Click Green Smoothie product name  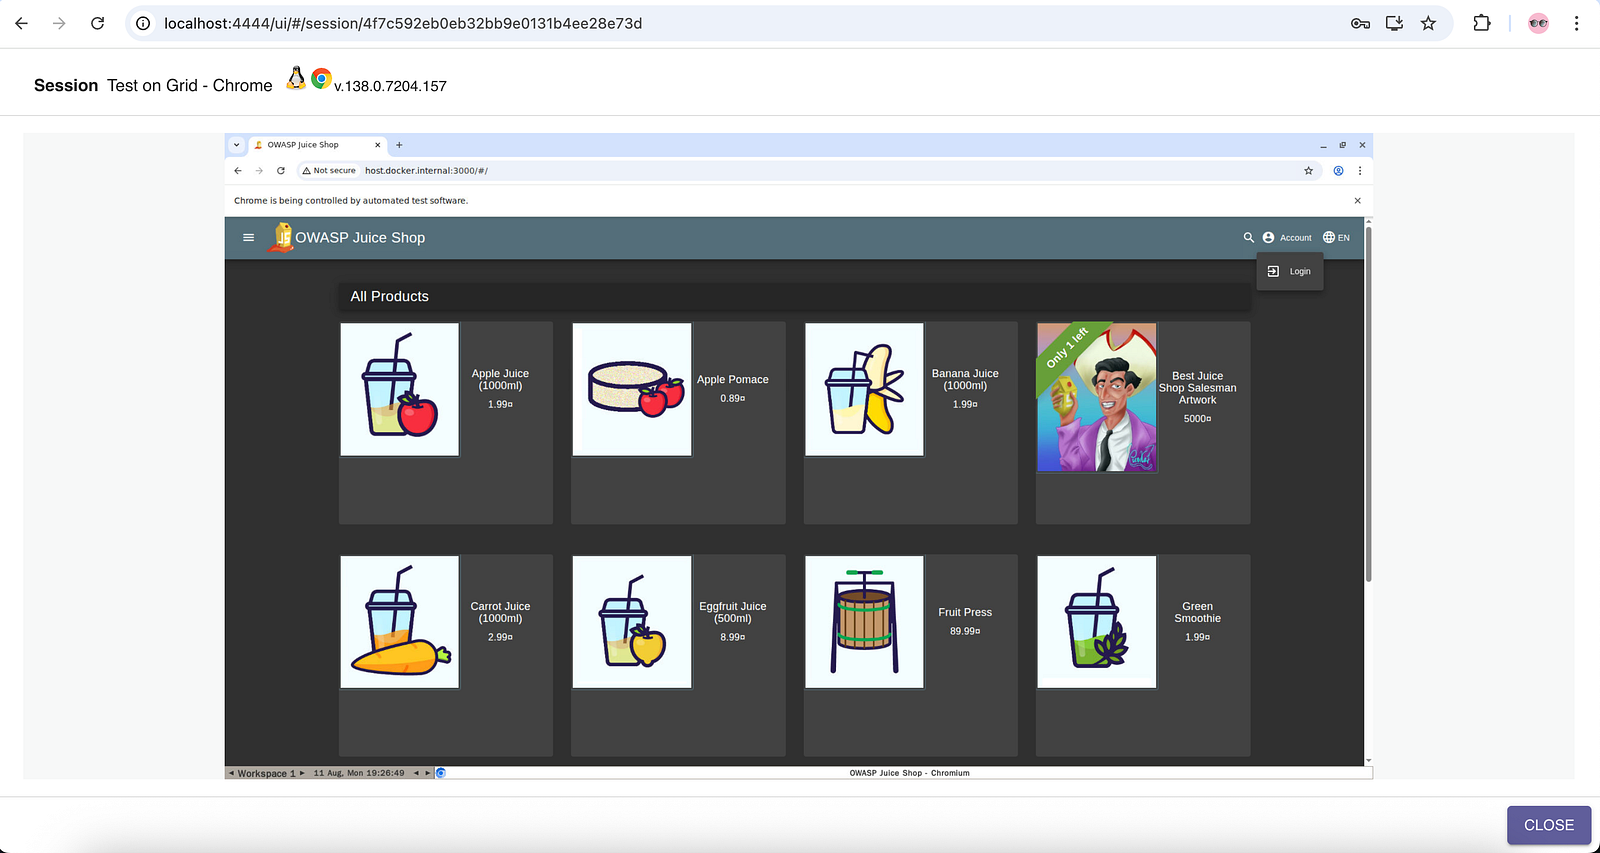[1197, 612]
